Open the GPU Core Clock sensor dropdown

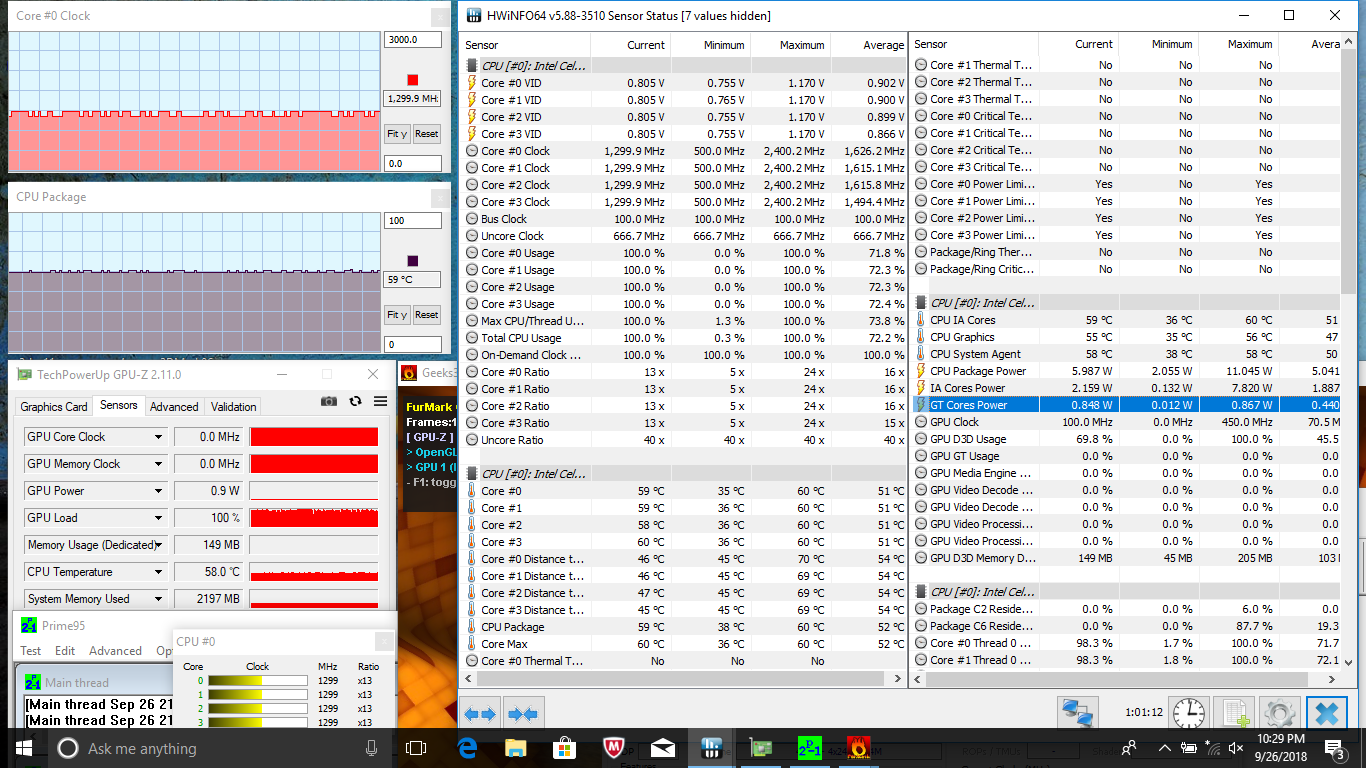tap(158, 437)
